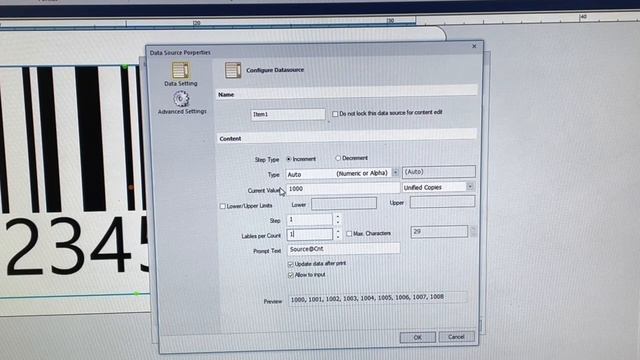
Task: Open the Advanced Settings gear icon
Action: coord(181,99)
